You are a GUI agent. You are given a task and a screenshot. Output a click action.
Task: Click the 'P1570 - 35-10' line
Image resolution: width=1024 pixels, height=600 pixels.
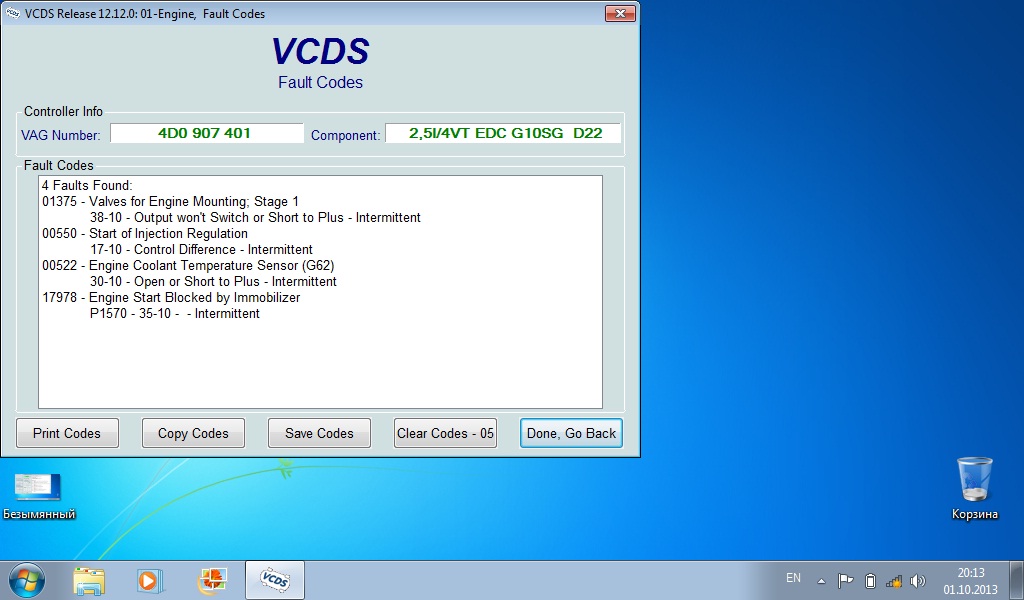pyautogui.click(x=174, y=313)
